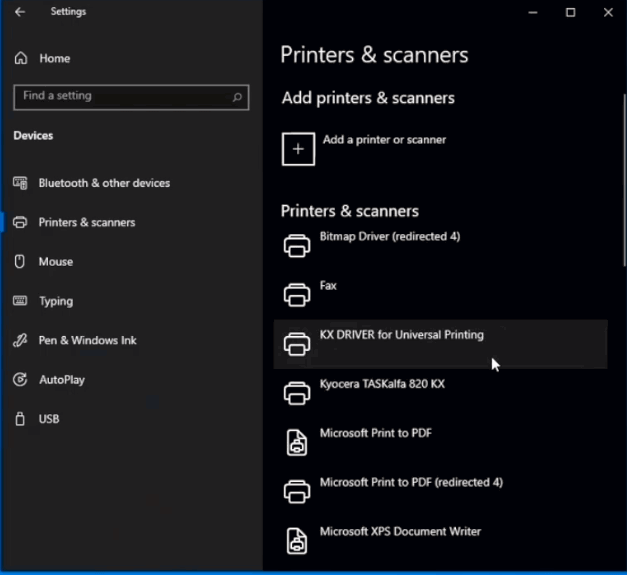Click the Fax printer icon

tap(297, 295)
